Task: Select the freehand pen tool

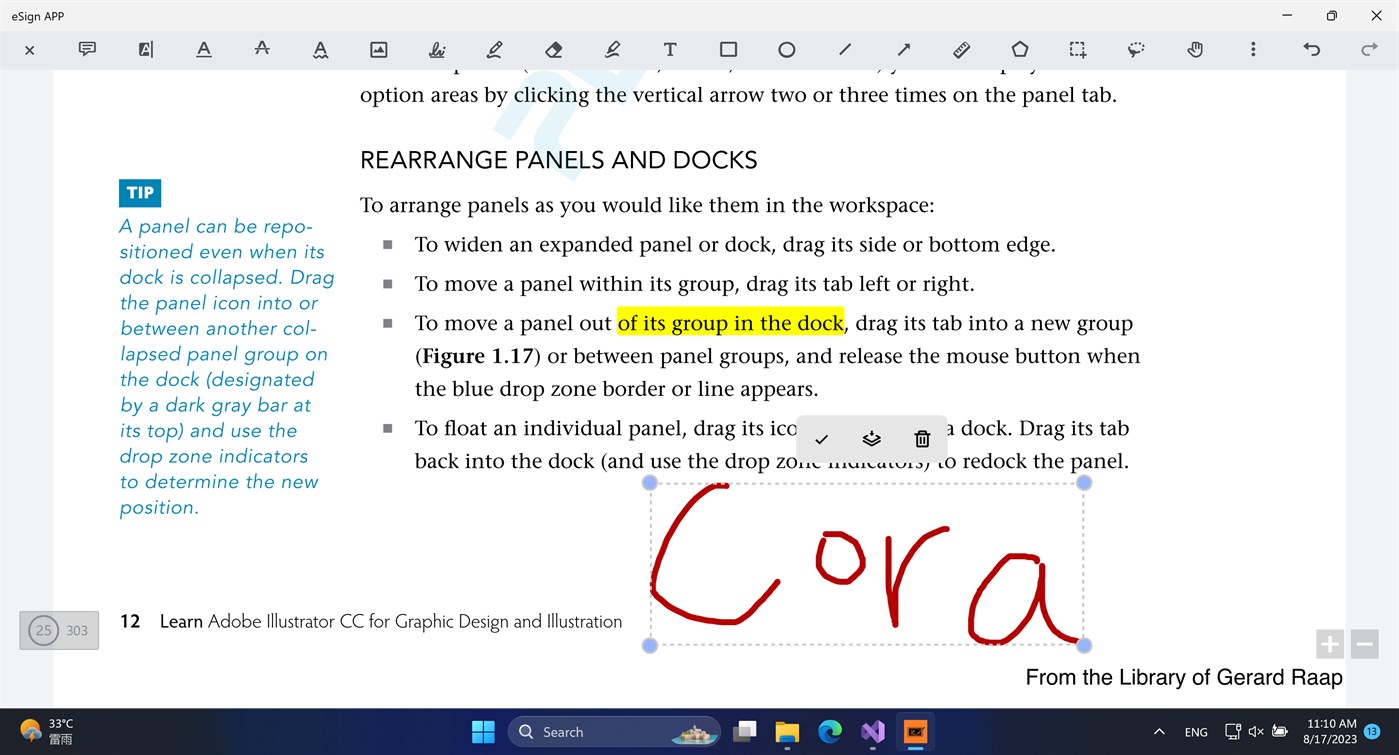Action: click(495, 49)
